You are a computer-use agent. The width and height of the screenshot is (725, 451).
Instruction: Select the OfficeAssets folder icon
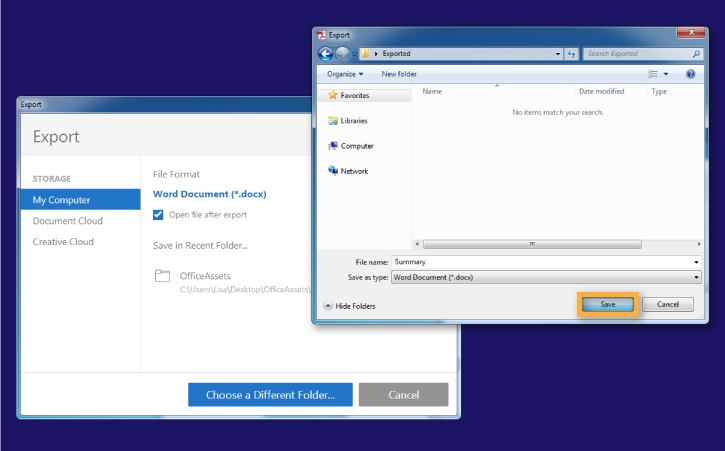[x=162, y=276]
